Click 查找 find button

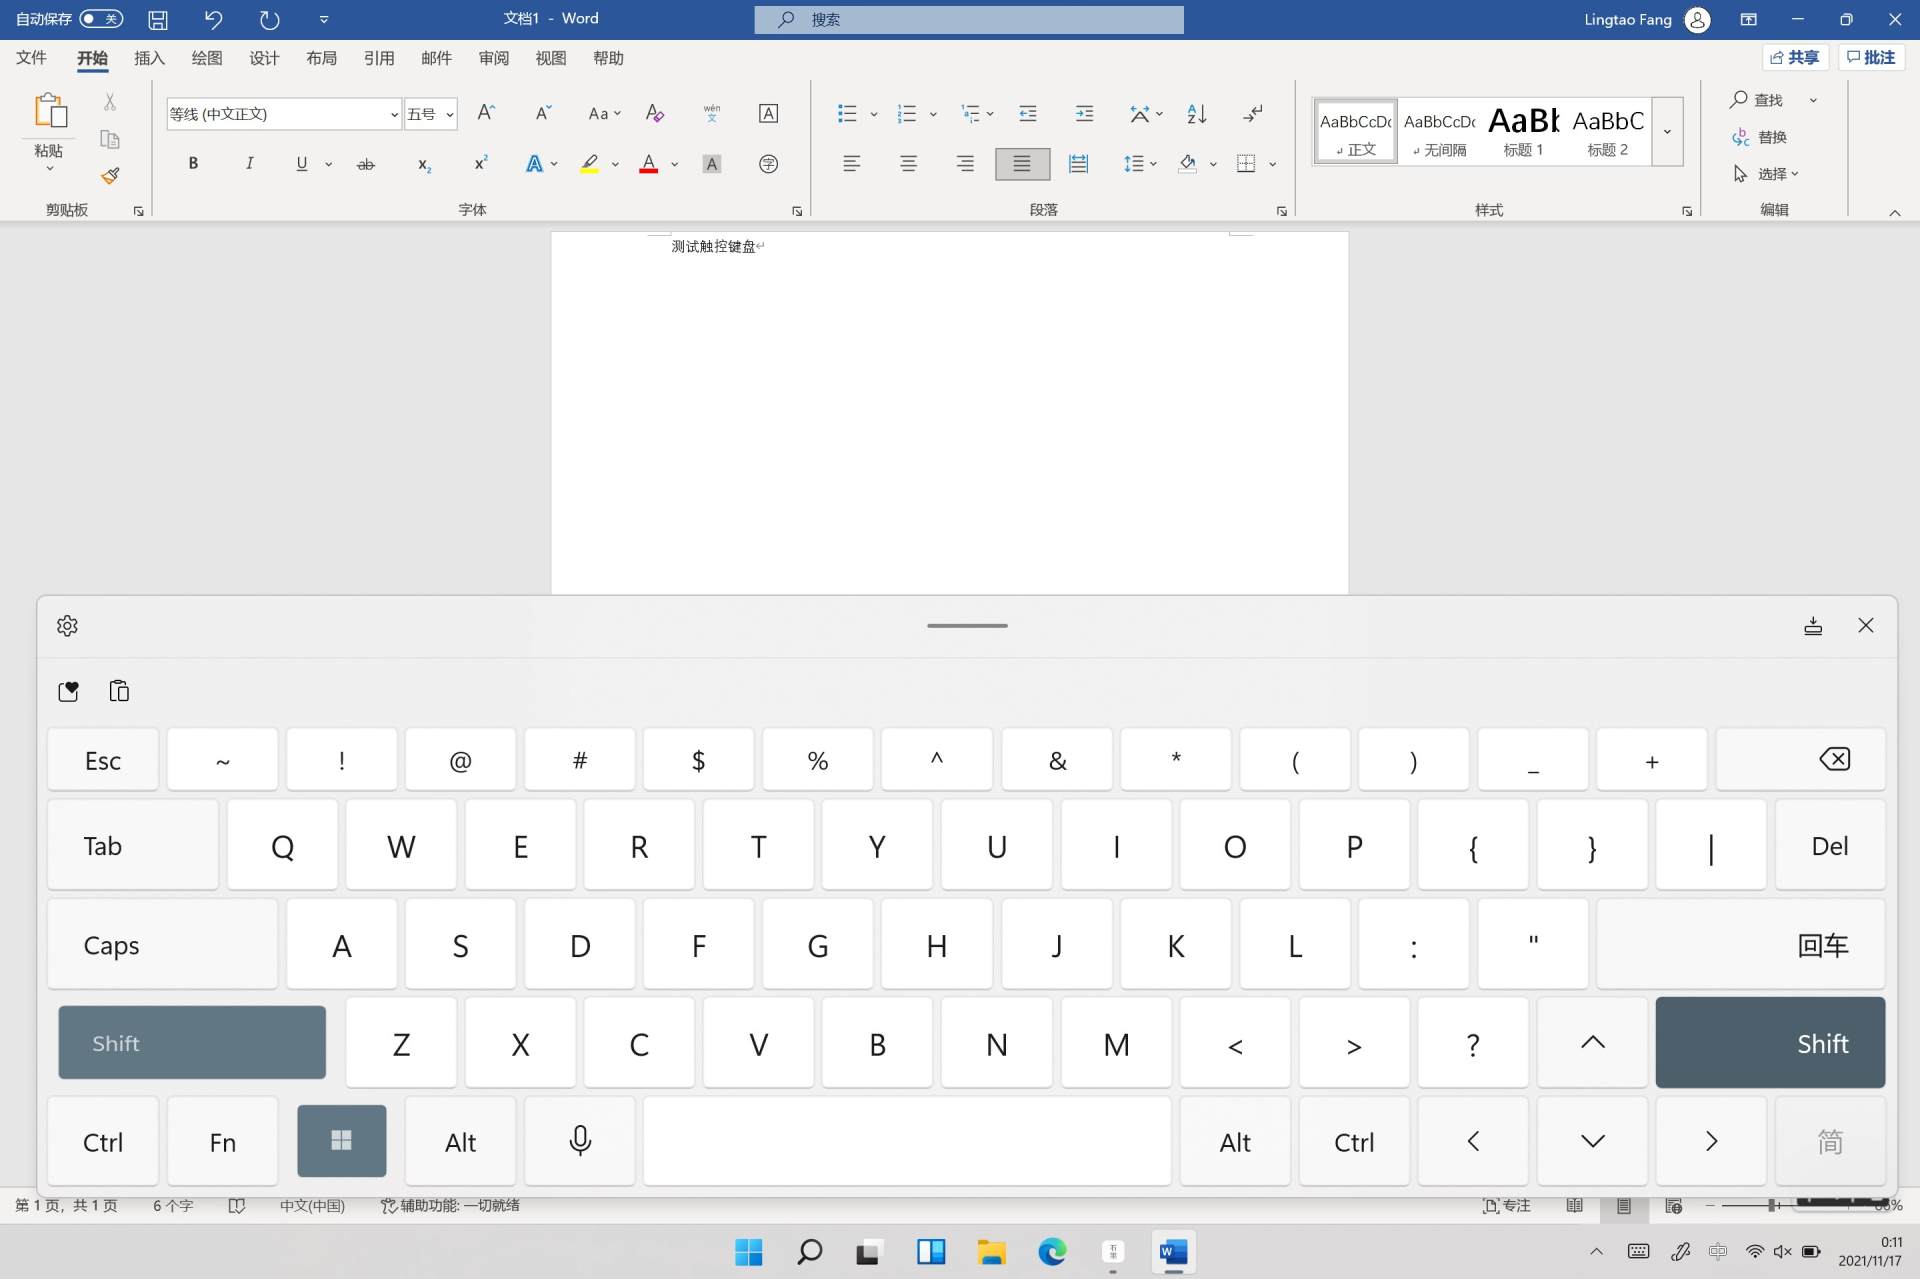1758,100
